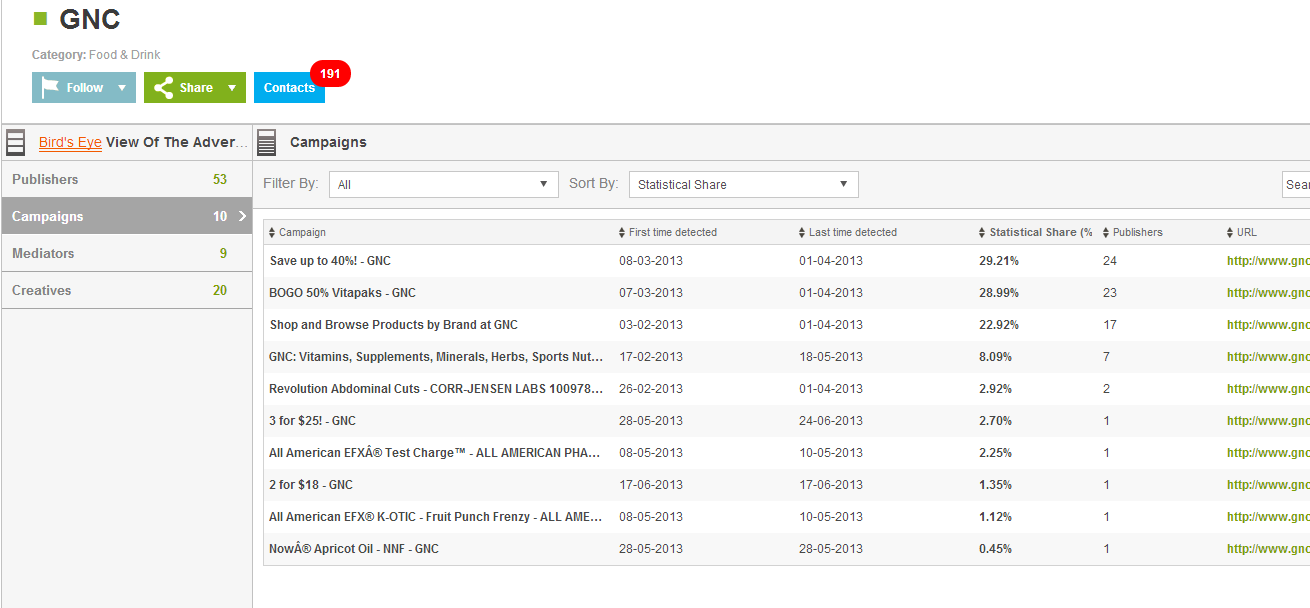Select 'Save up to 40%! - GNC' campaign
This screenshot has height=608, width=1310.
tap(330, 261)
